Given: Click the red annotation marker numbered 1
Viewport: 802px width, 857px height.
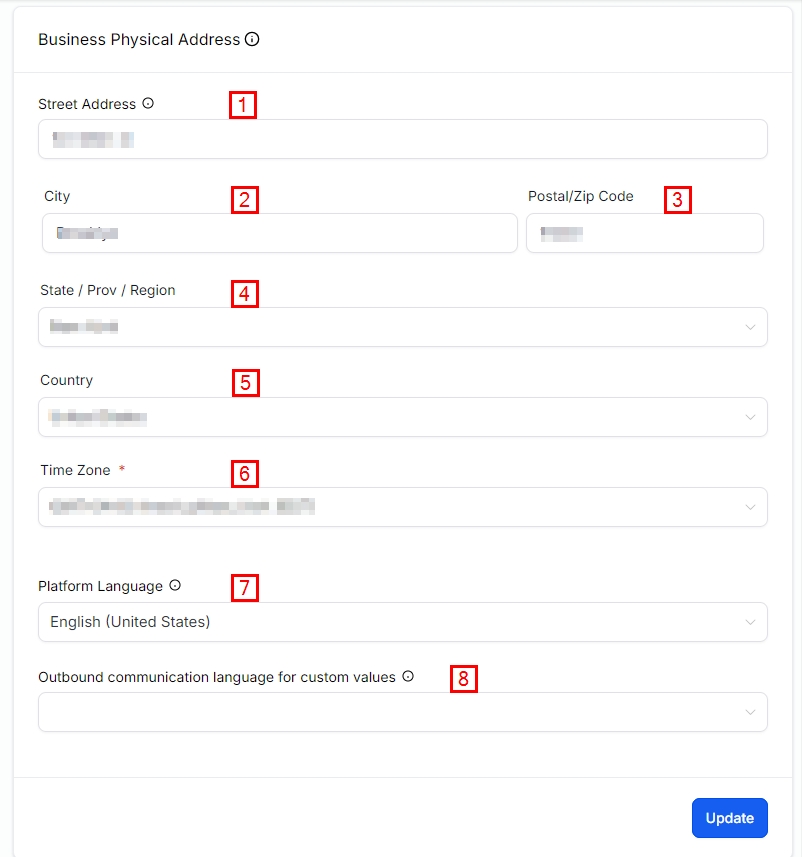Looking at the screenshot, I should (x=243, y=105).
